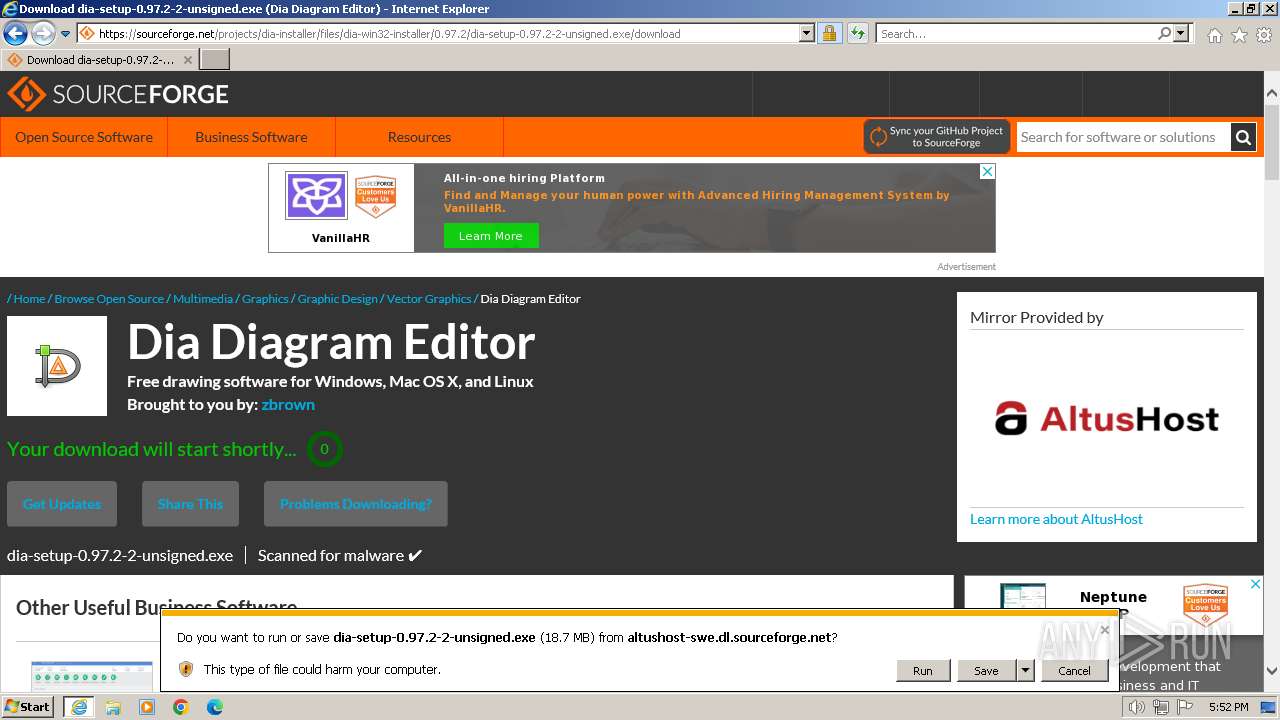Go back with the browser Back arrow
1280x720 pixels.
pyautogui.click(x=15, y=33)
